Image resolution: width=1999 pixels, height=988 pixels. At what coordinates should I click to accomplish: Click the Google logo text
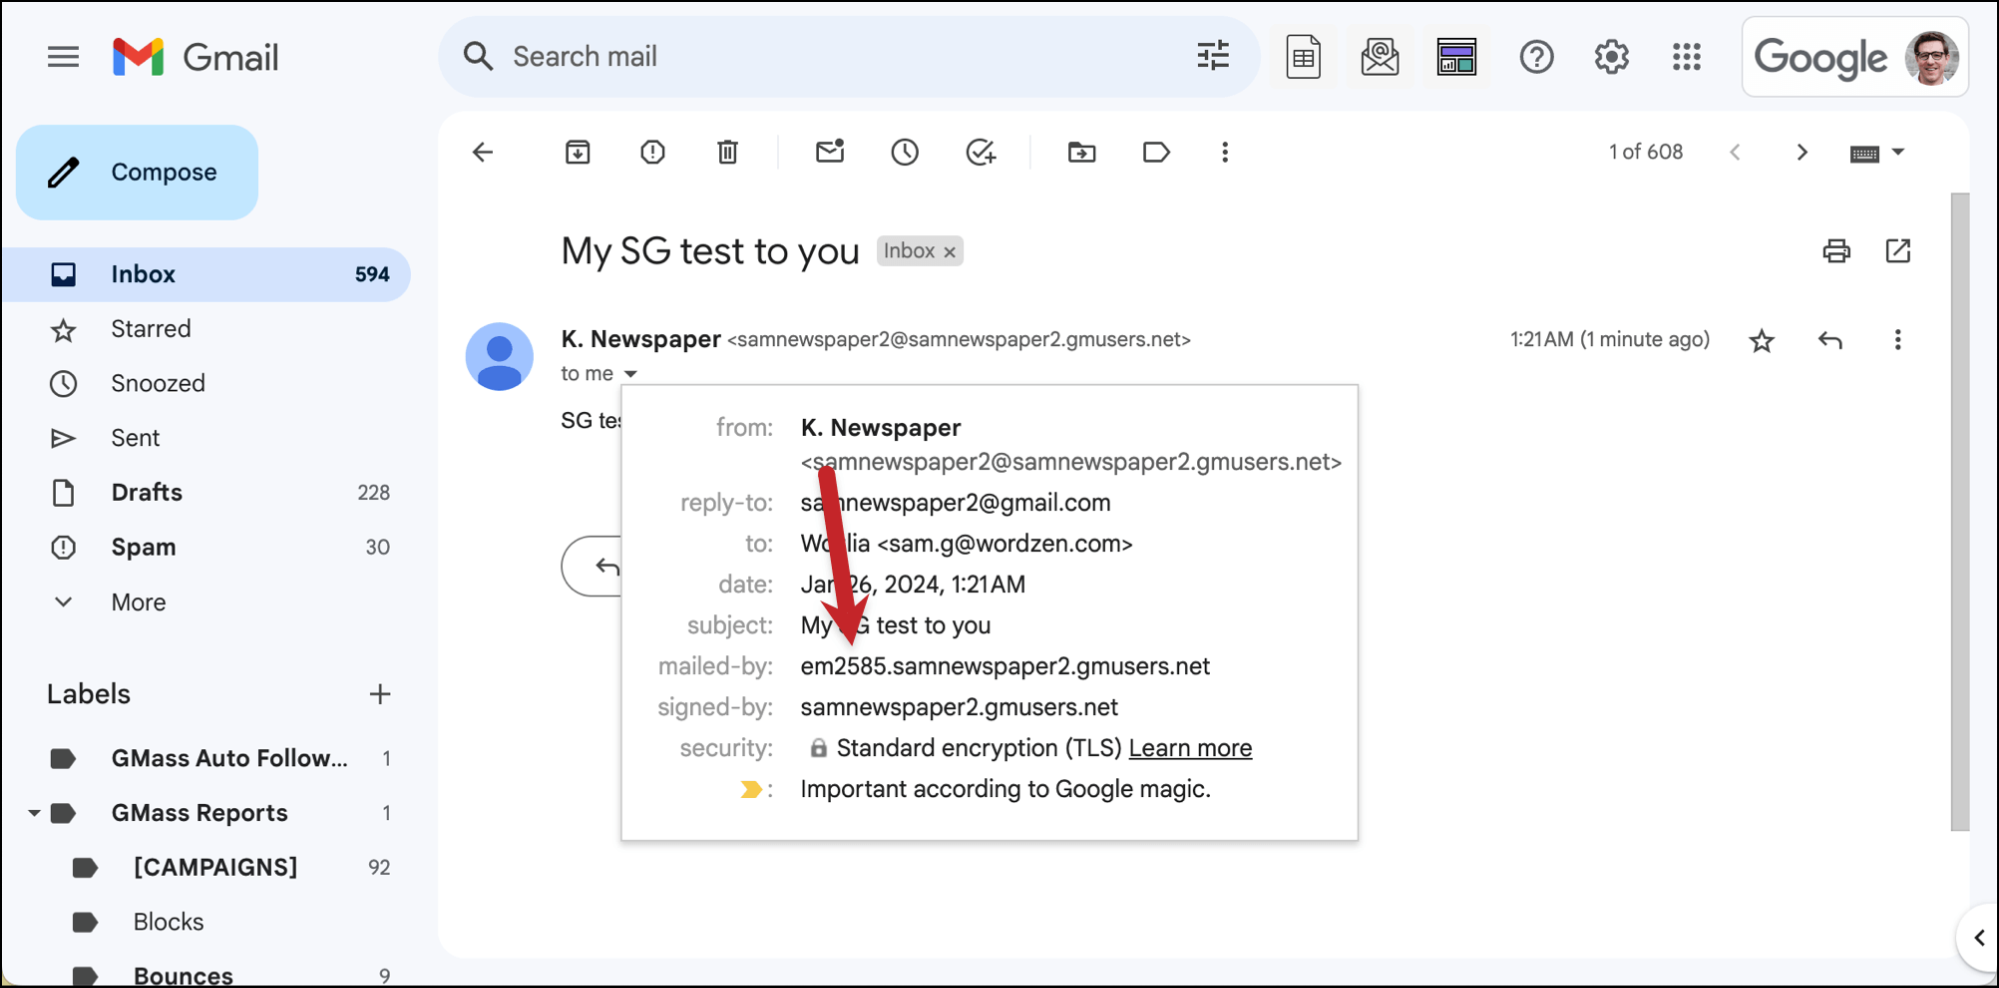tap(1820, 58)
